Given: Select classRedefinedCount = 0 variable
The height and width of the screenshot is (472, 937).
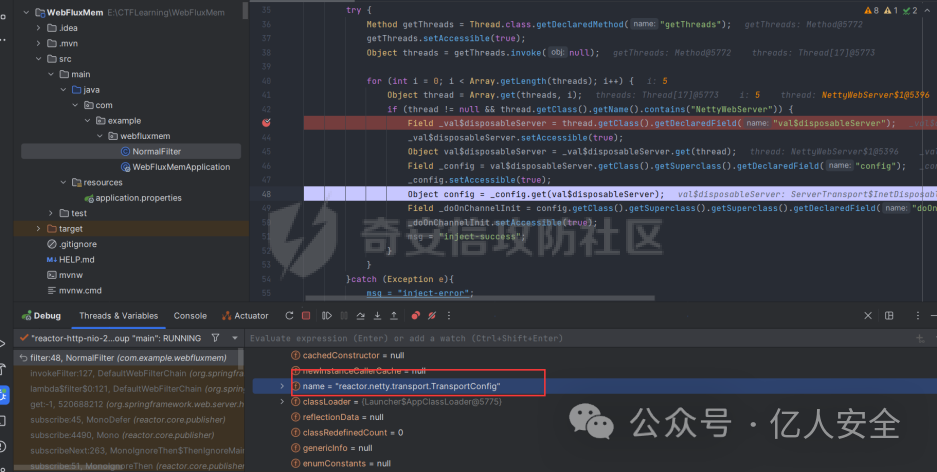Looking at the screenshot, I should [x=347, y=433].
